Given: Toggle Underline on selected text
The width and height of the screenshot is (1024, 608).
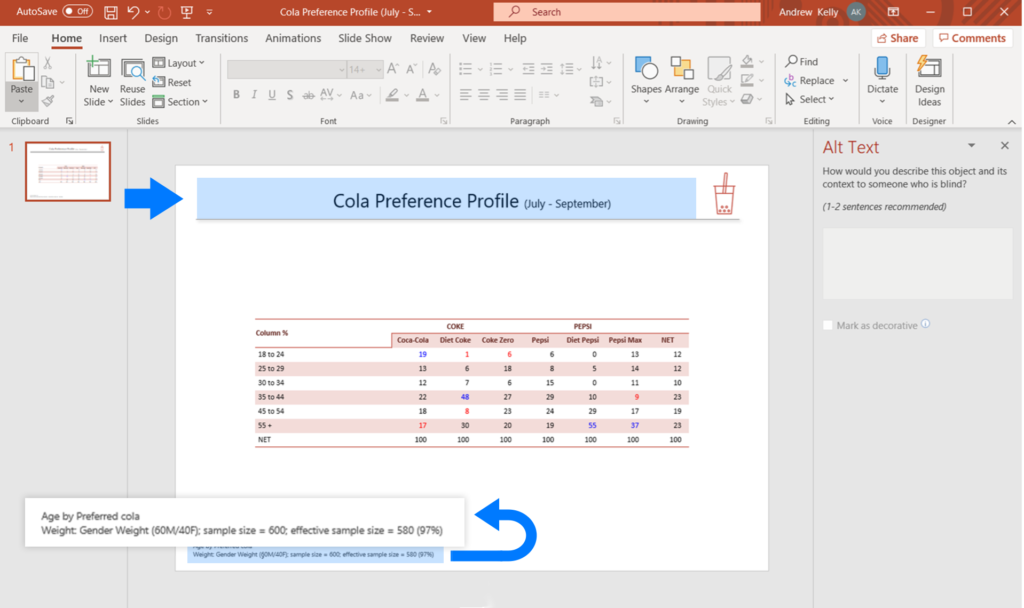Looking at the screenshot, I should 272,94.
